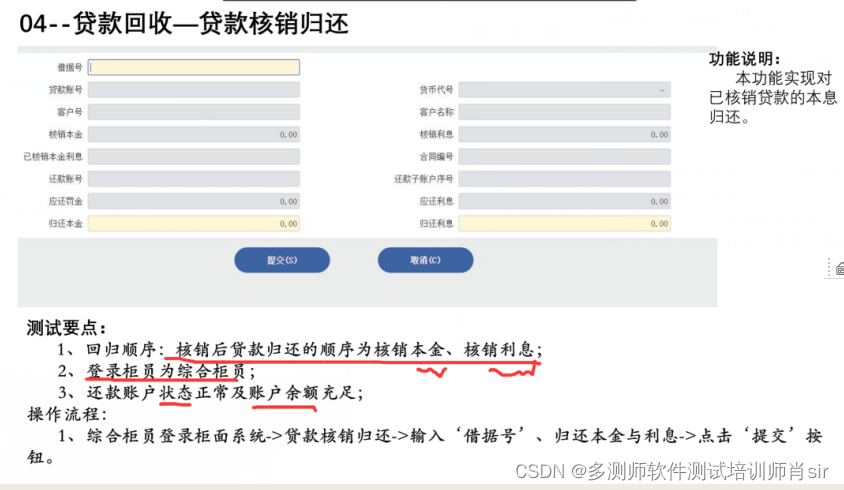Click the text 登录柜员为综合柜员
The height and width of the screenshot is (490, 844).
(166, 371)
